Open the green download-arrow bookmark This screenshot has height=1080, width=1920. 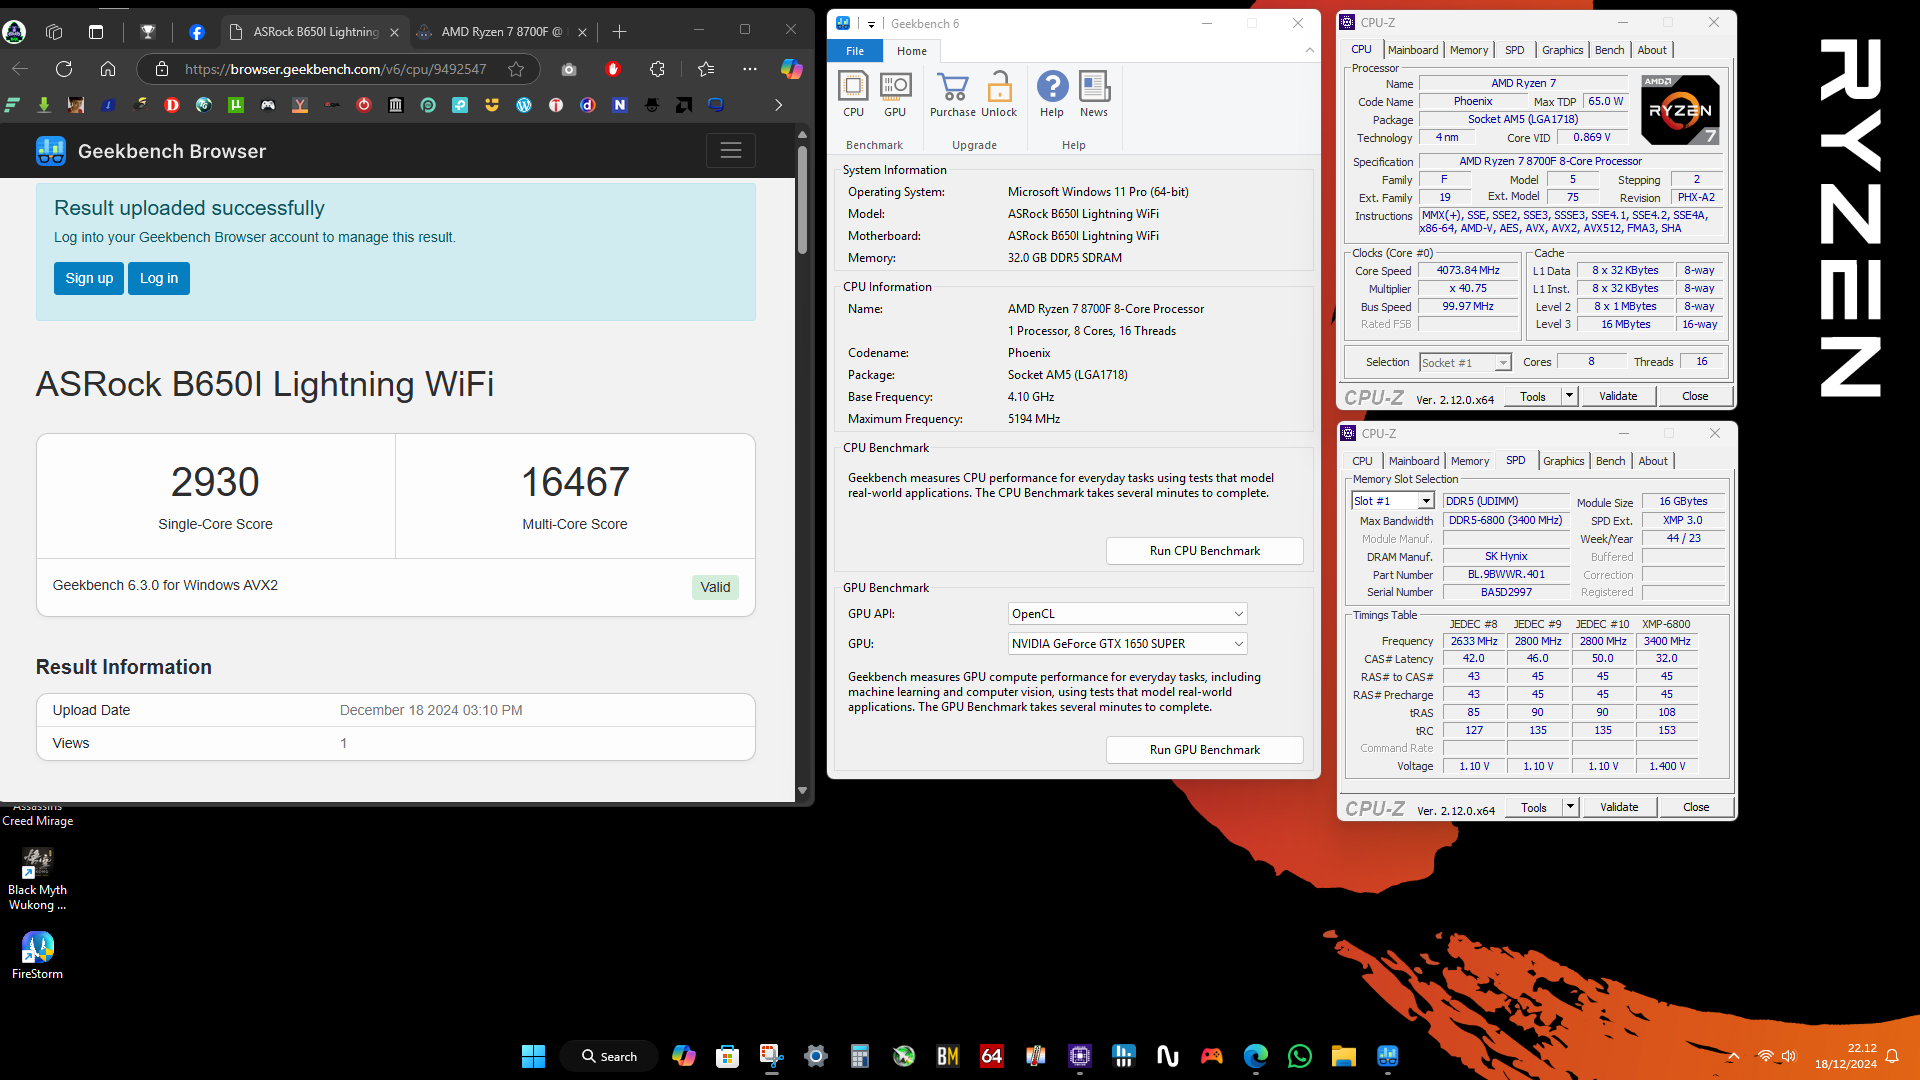coord(44,105)
